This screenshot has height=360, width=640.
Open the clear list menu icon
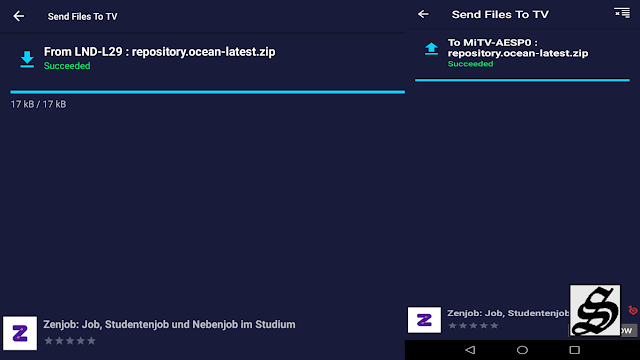(622, 13)
